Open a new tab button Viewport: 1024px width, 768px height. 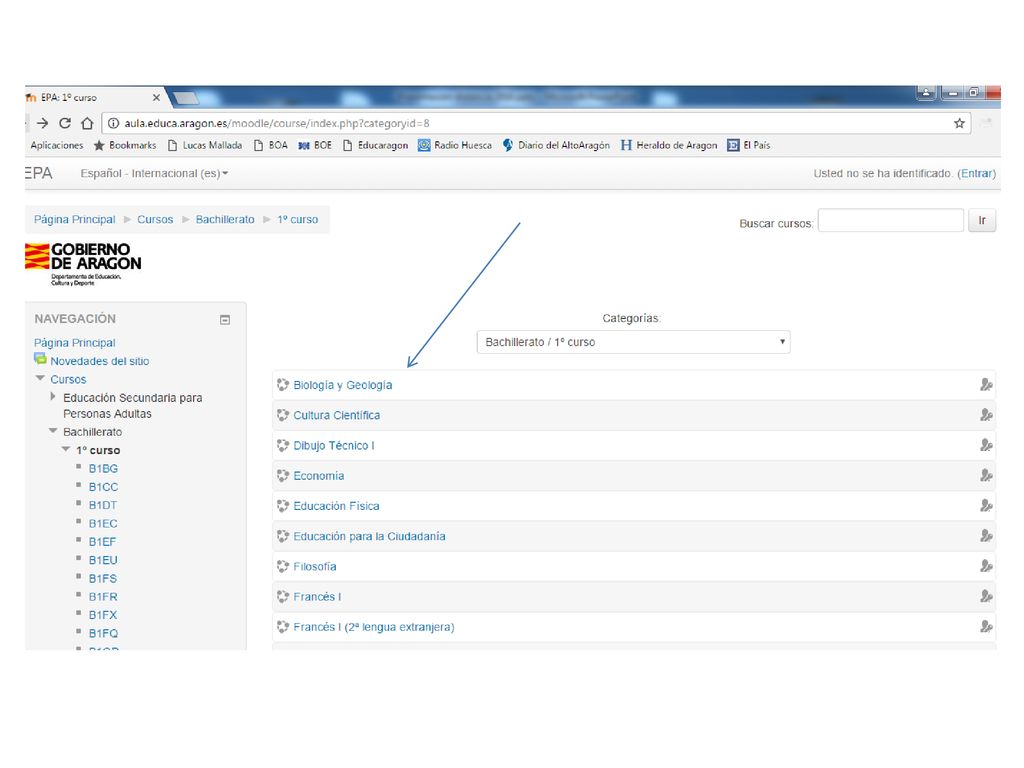[185, 99]
